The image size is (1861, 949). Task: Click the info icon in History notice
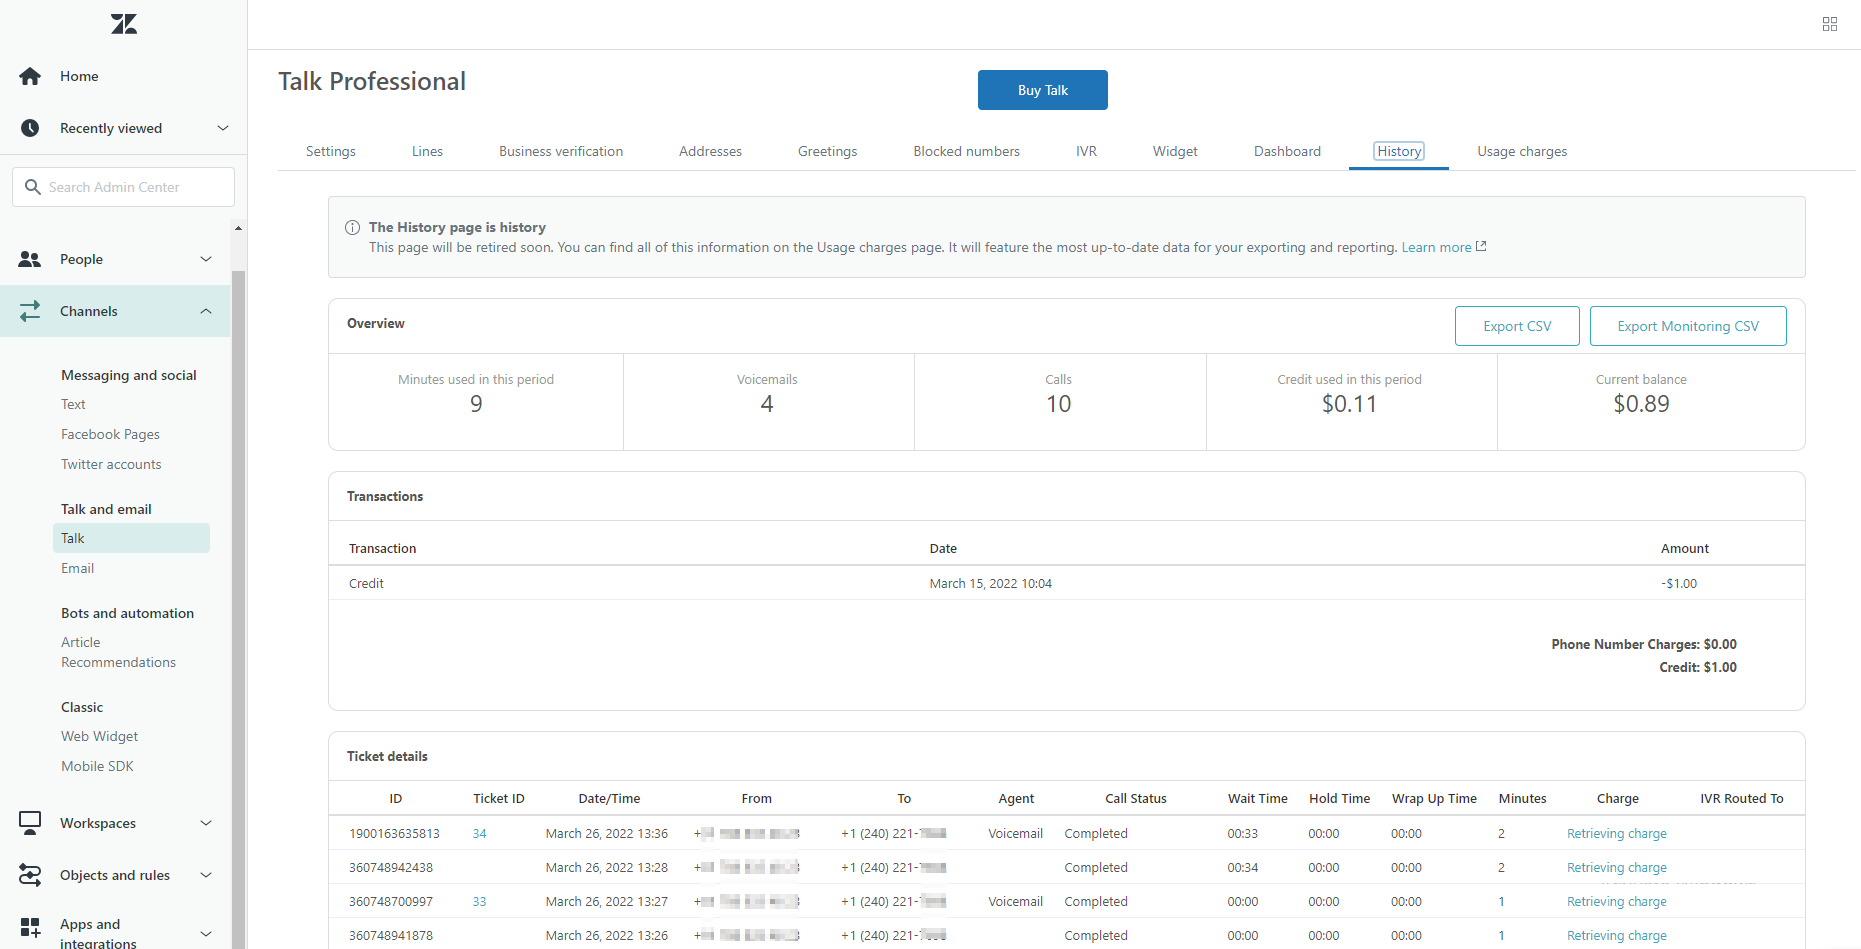[x=352, y=227]
